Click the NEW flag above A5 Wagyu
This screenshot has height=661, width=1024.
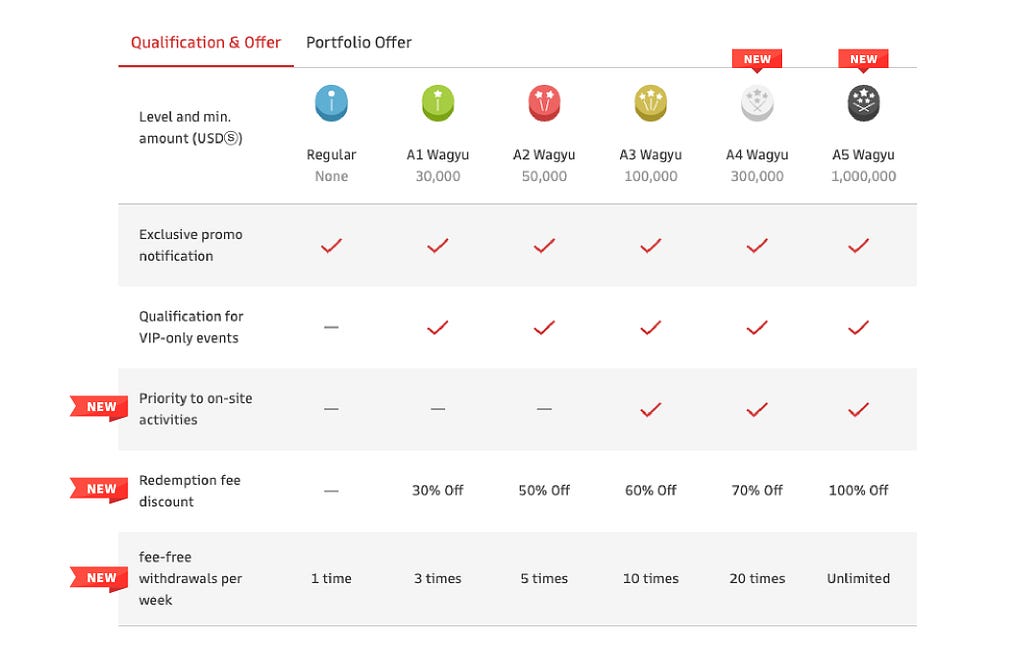(x=863, y=59)
